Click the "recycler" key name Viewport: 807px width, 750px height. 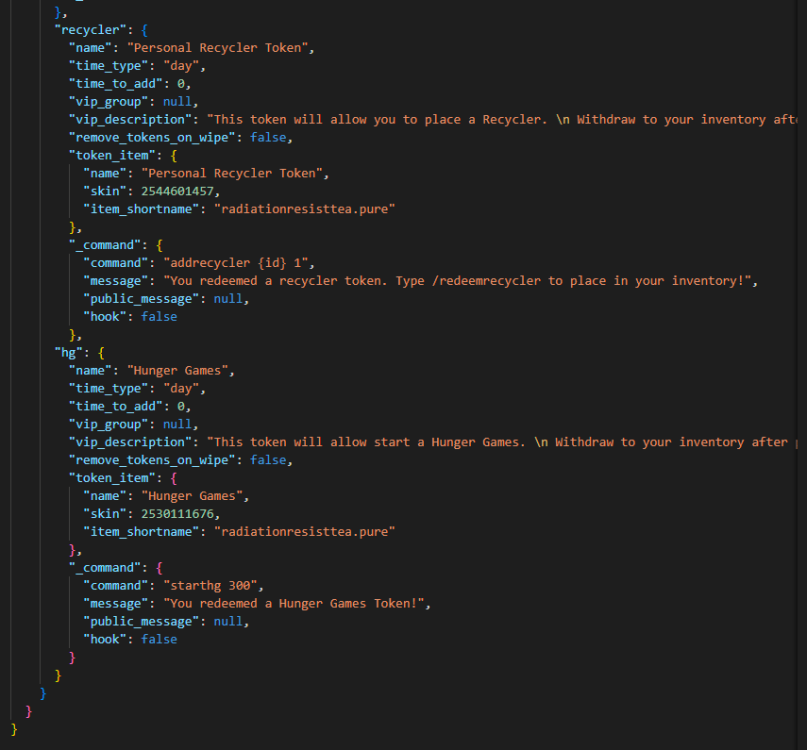pos(89,29)
